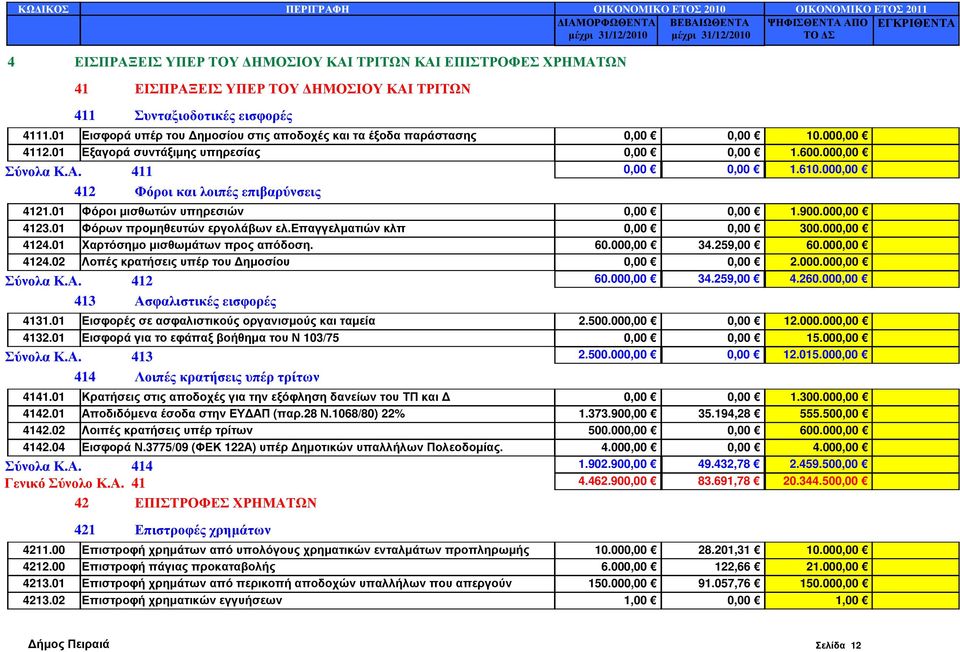Click code cell 4124.02
The width and height of the screenshot is (960, 652).
pos(43,262)
